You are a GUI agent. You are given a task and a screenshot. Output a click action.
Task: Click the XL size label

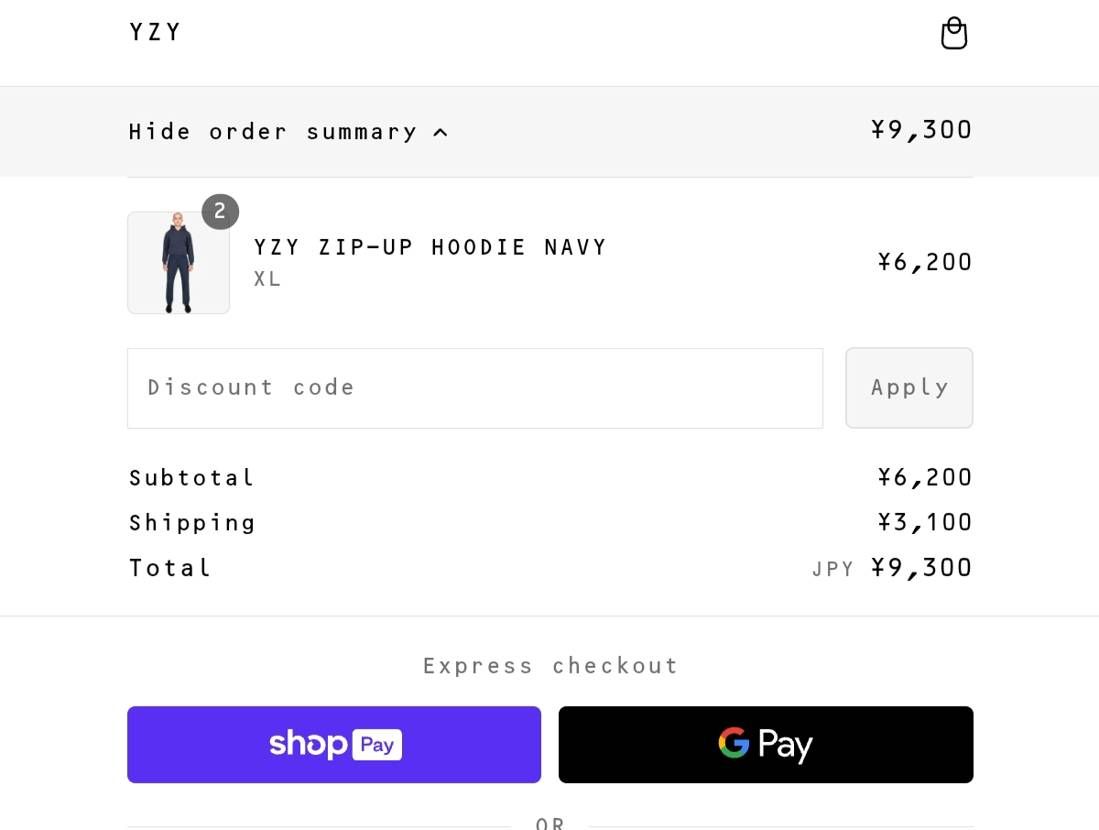coord(267,279)
